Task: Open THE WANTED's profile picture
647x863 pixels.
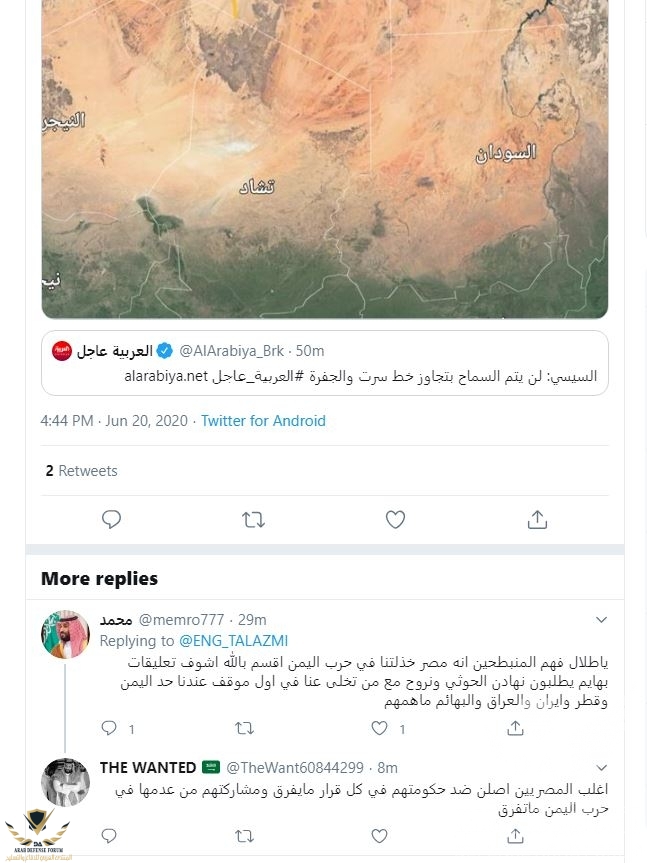Action: [65, 782]
